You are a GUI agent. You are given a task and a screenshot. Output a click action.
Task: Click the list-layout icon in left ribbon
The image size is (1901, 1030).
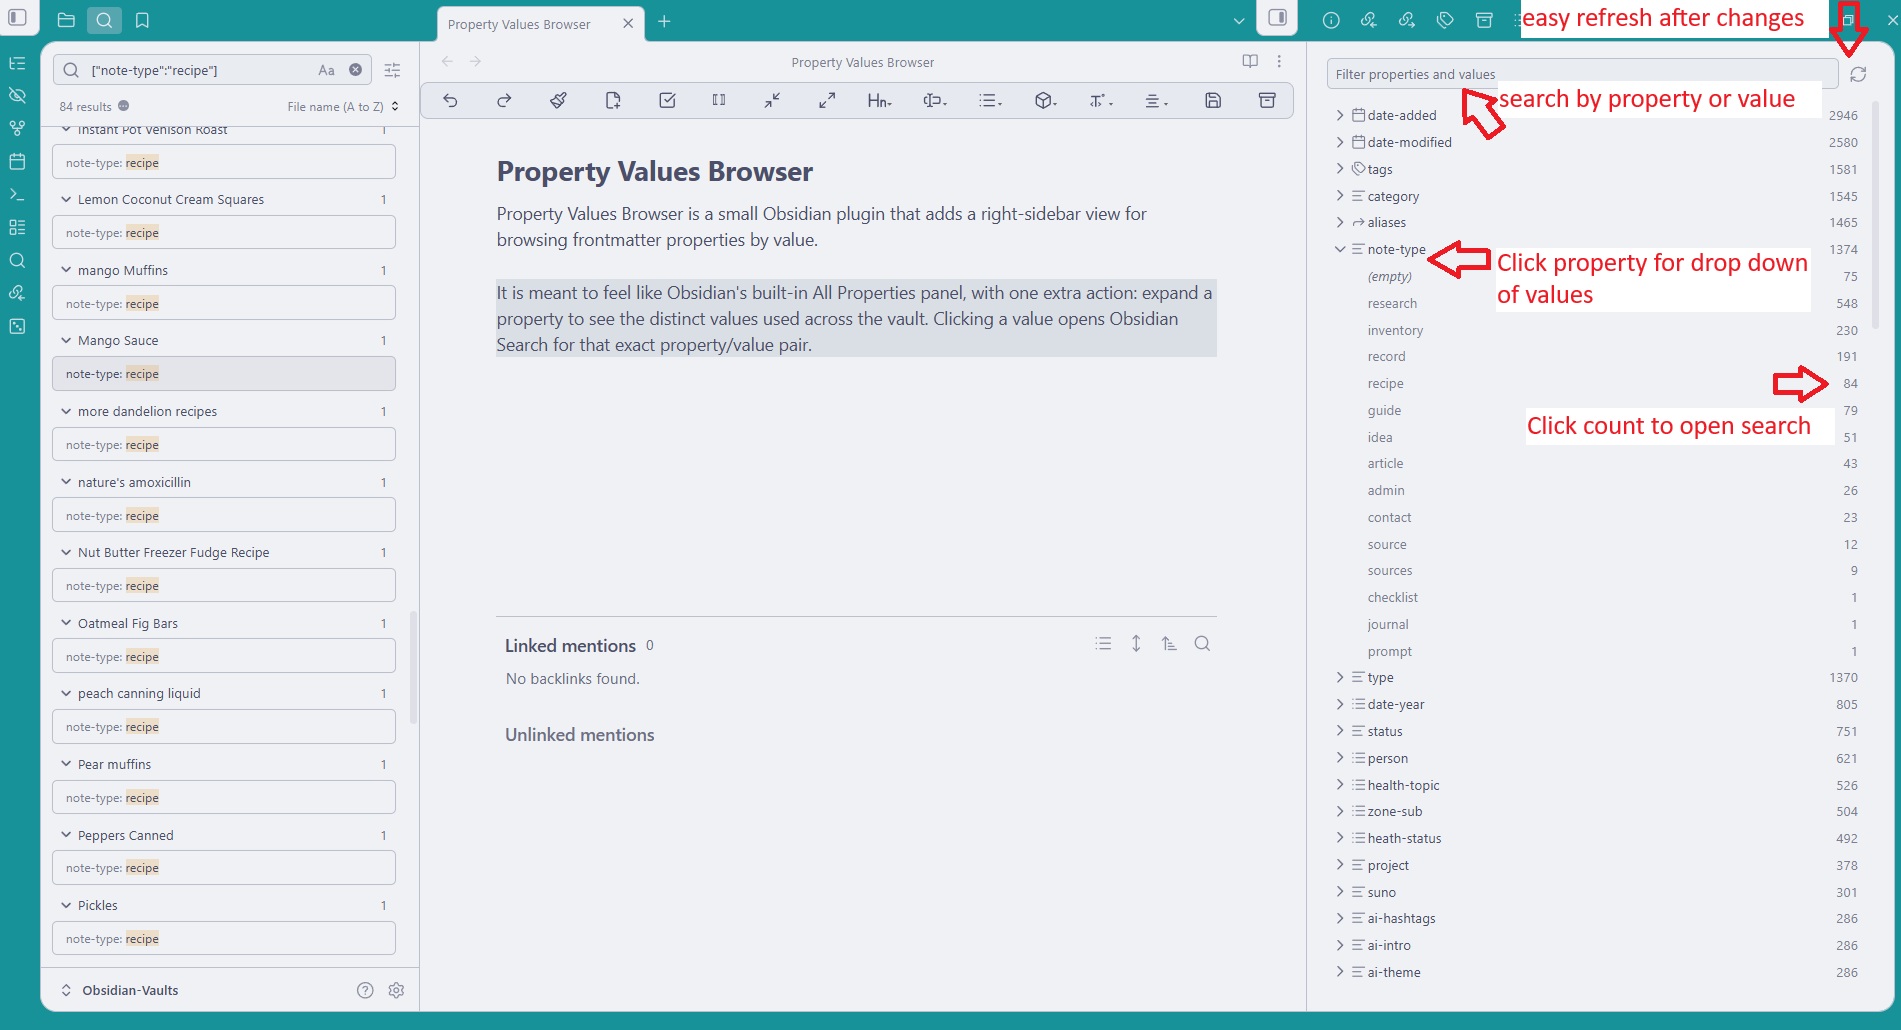pyautogui.click(x=17, y=228)
